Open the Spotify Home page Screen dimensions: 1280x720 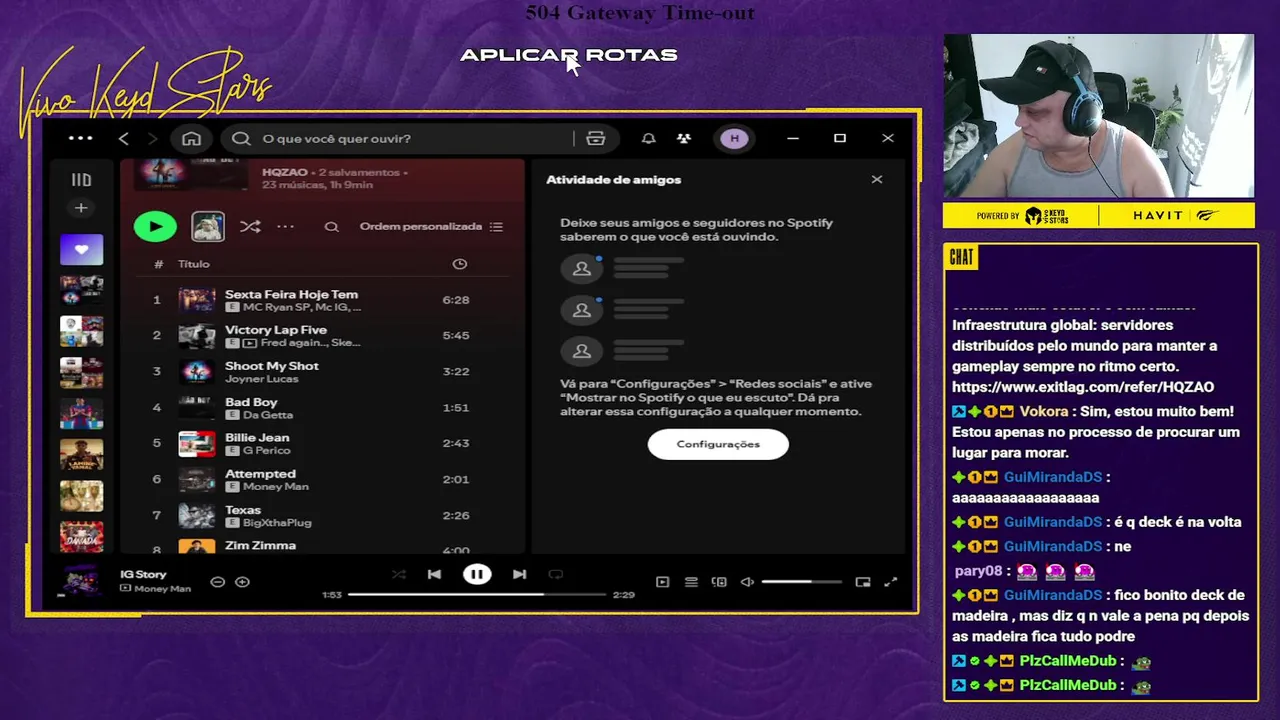[191, 138]
